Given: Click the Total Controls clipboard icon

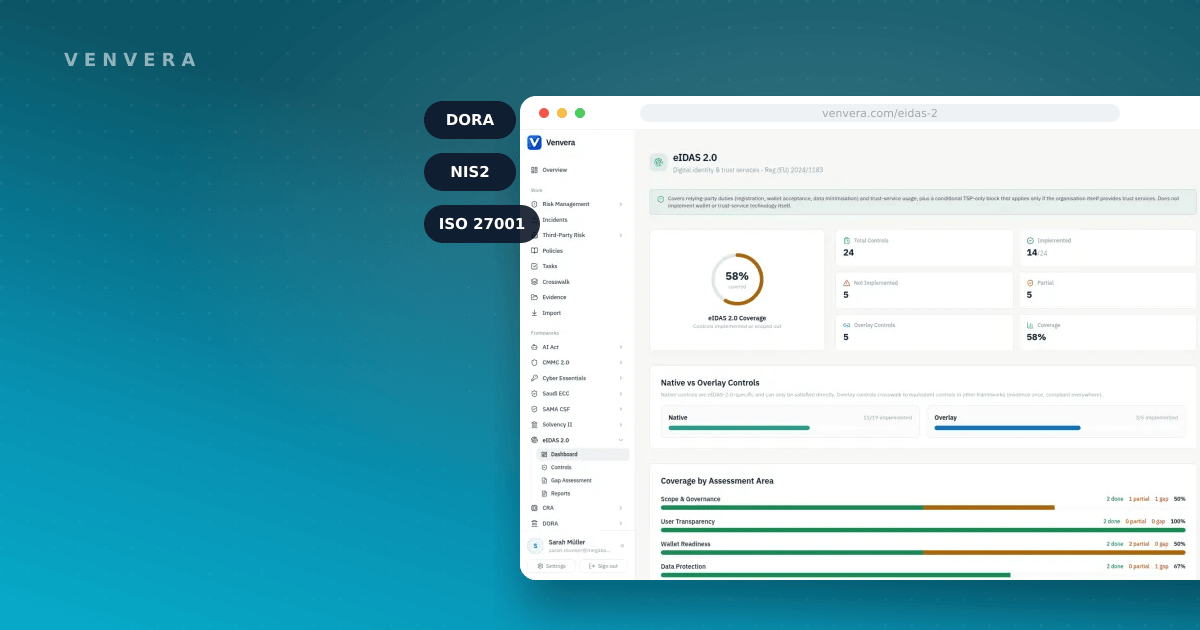Looking at the screenshot, I should (x=846, y=241).
